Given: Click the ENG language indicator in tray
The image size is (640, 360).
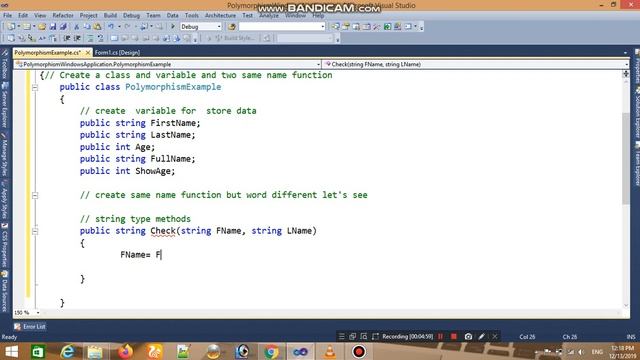Looking at the screenshot, I should [597, 352].
